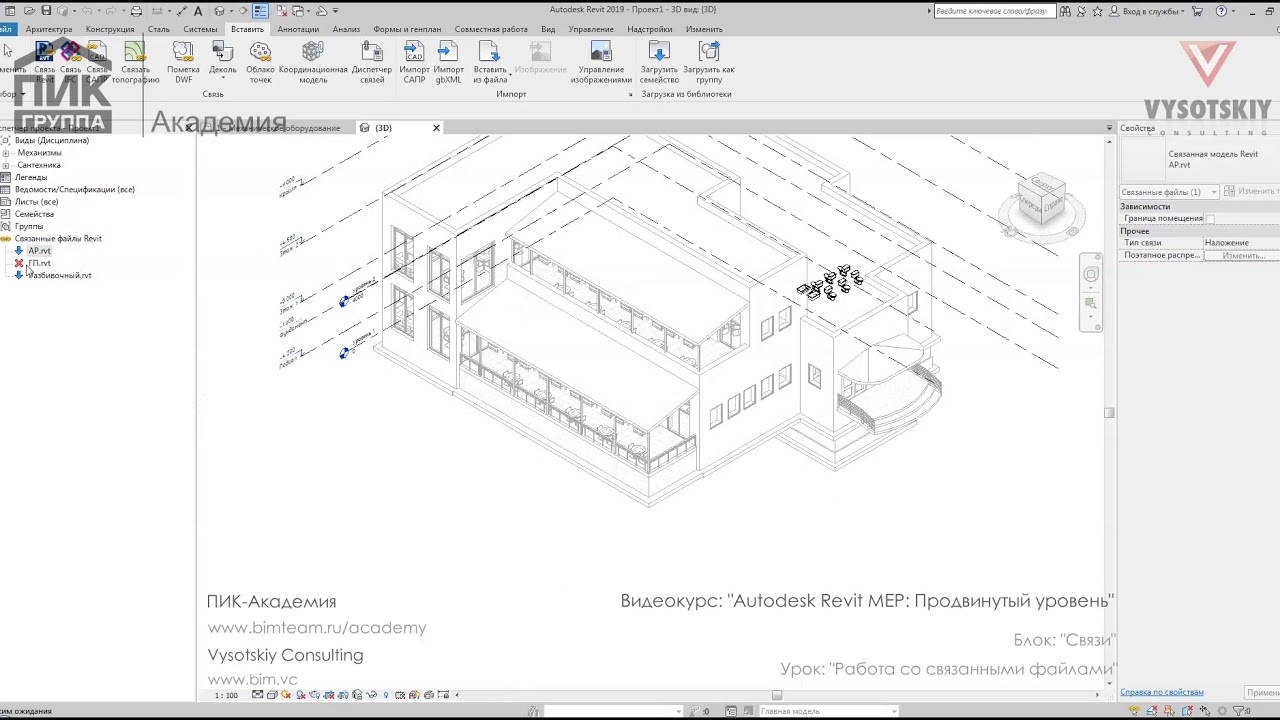Select Семейства in project browser

[x=34, y=214]
